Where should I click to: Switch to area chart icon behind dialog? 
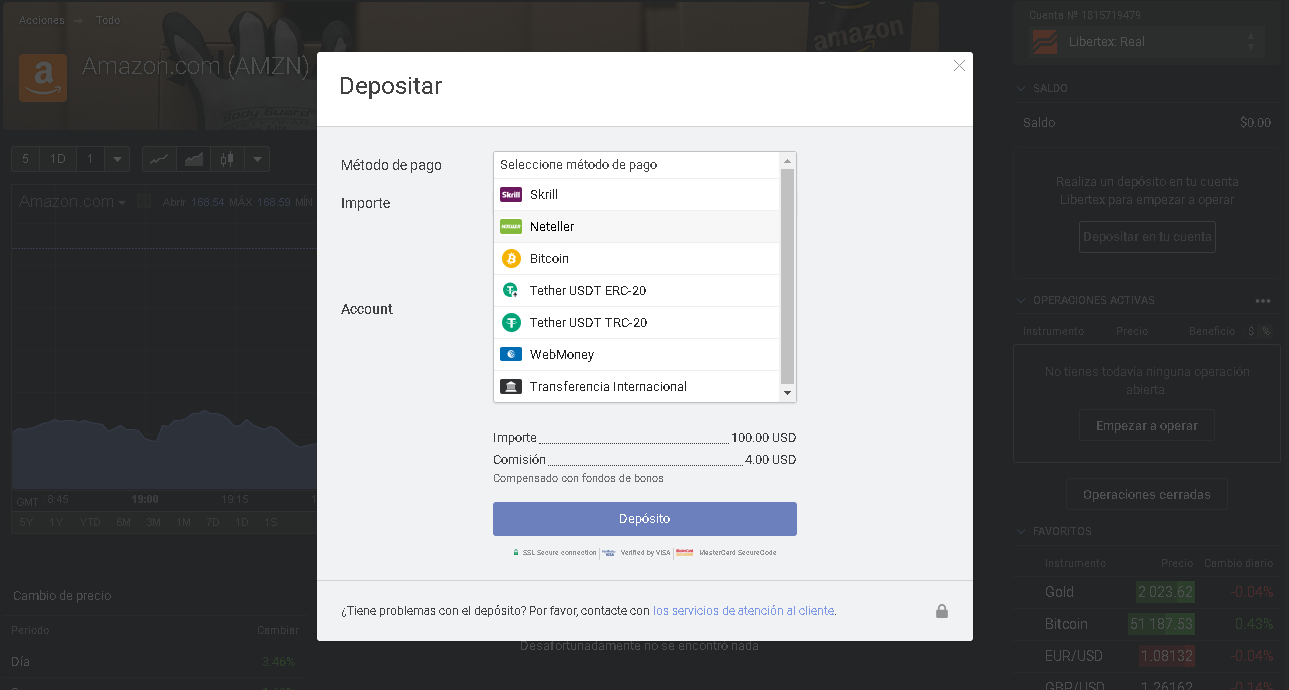coord(193,159)
